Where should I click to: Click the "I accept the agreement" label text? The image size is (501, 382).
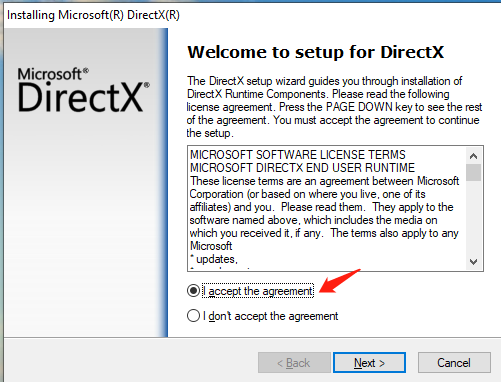click(x=258, y=291)
